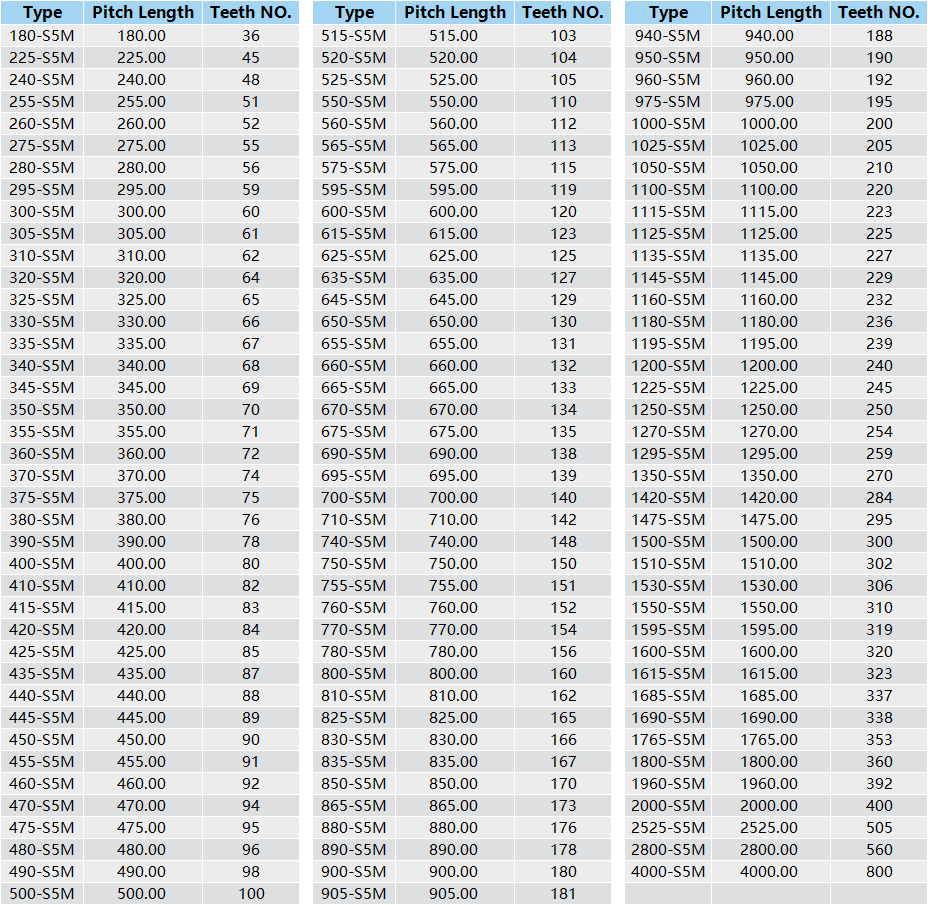This screenshot has height=905, width=928.
Task: Click the 475-S5M type cell
Action: click(x=42, y=827)
